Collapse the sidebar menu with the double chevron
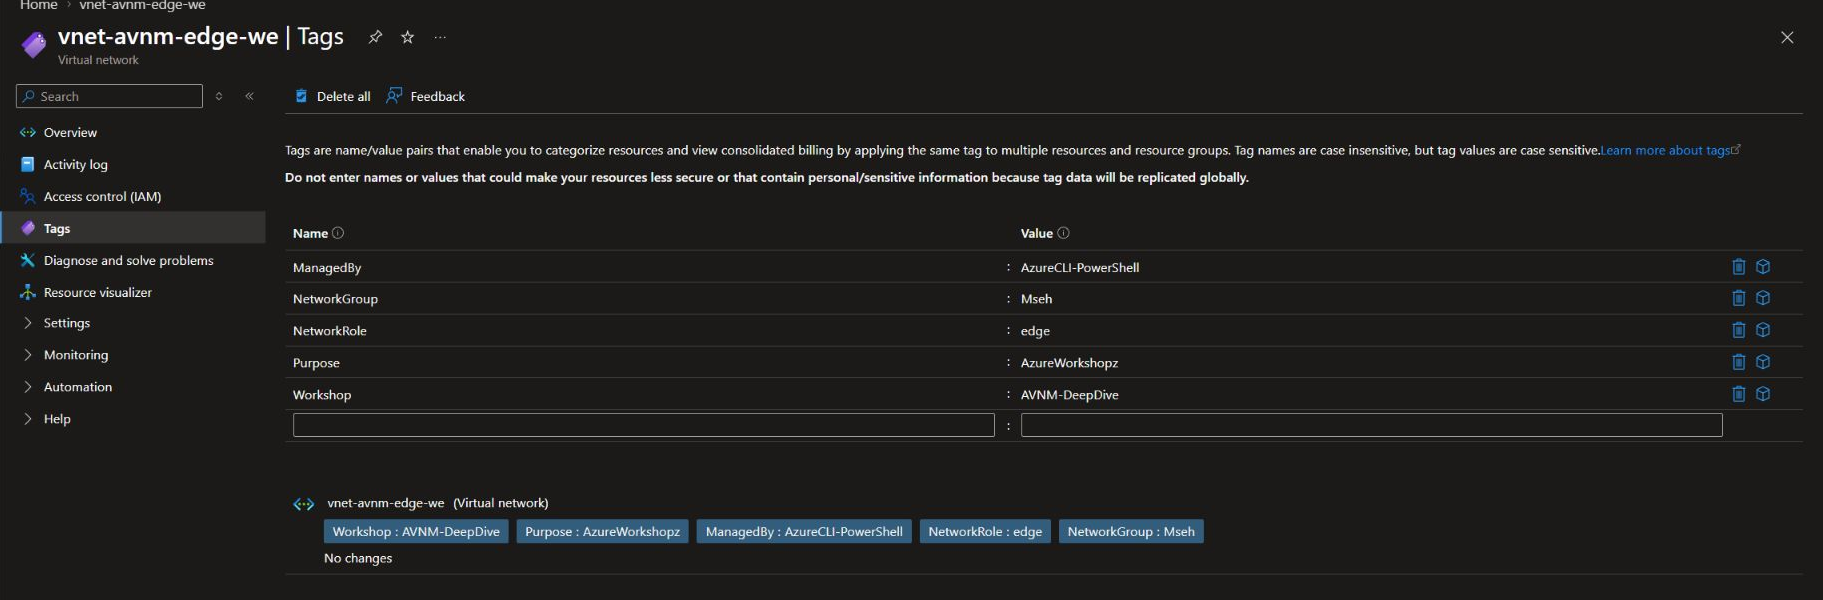 coord(249,96)
